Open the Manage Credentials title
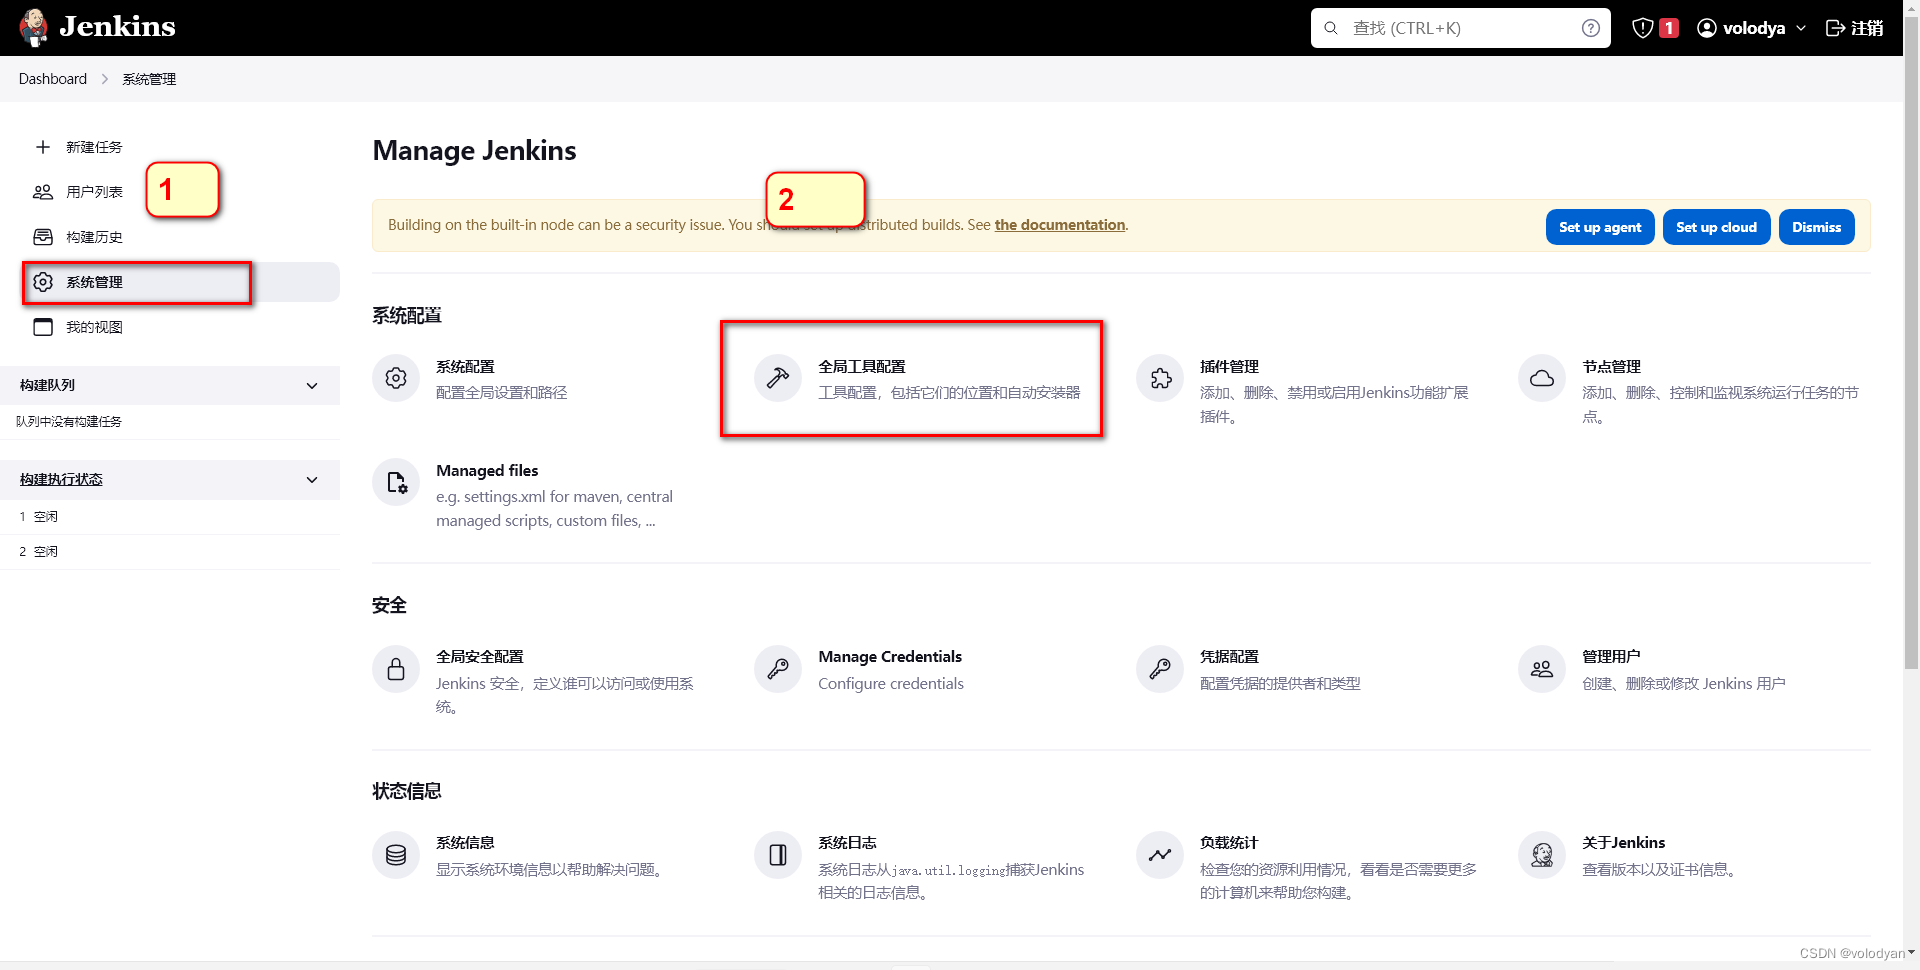The height and width of the screenshot is (970, 1920). [890, 657]
